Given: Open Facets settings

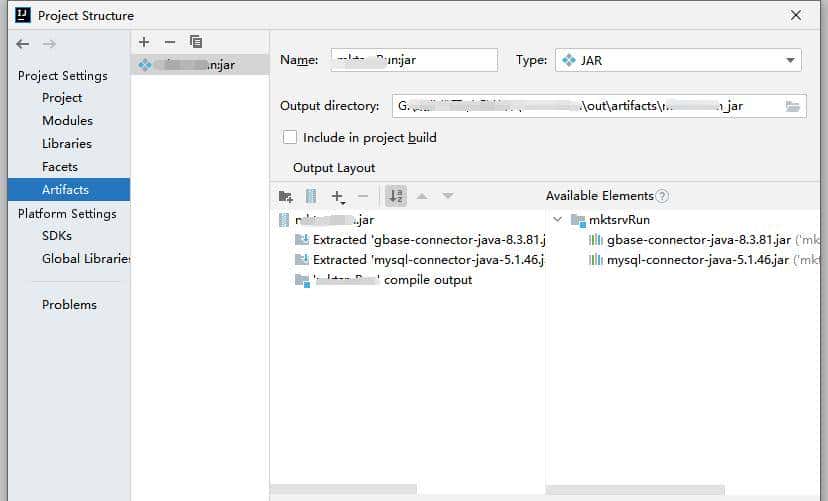Looking at the screenshot, I should [x=60, y=167].
